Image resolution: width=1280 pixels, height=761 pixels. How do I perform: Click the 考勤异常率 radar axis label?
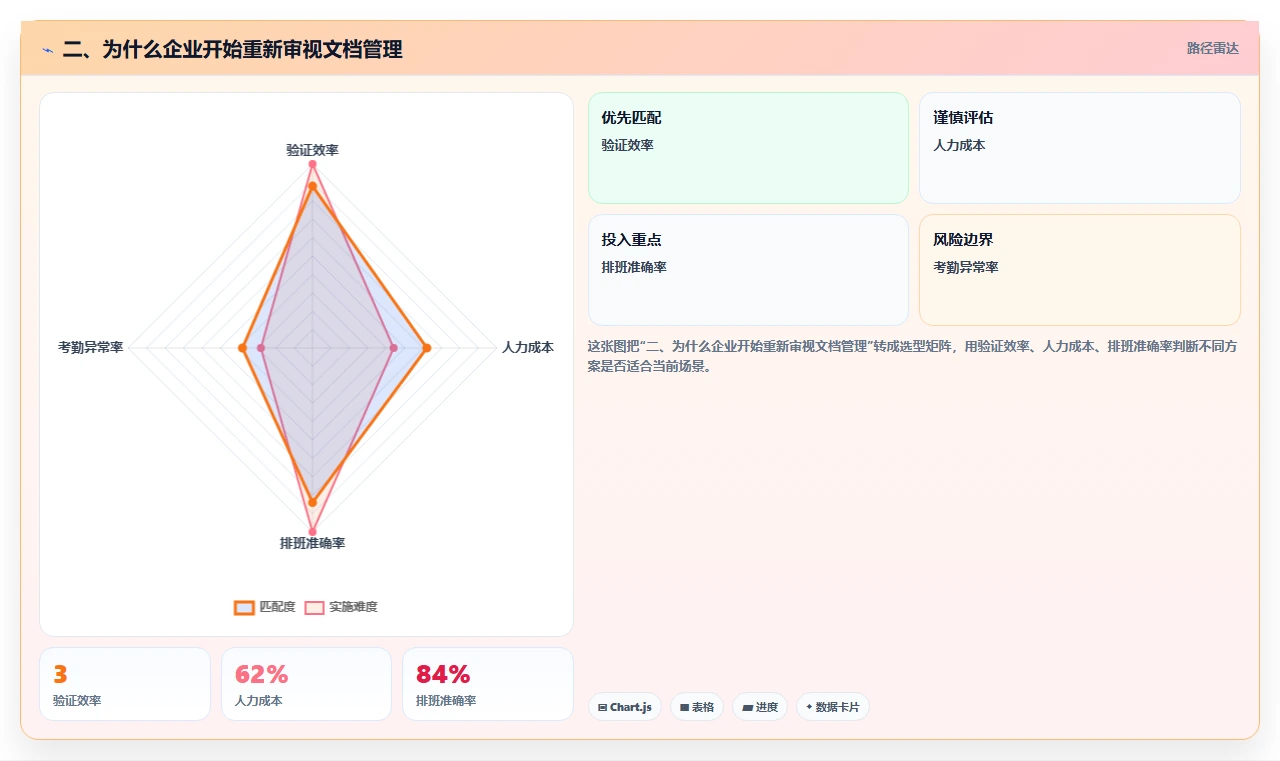(x=91, y=348)
